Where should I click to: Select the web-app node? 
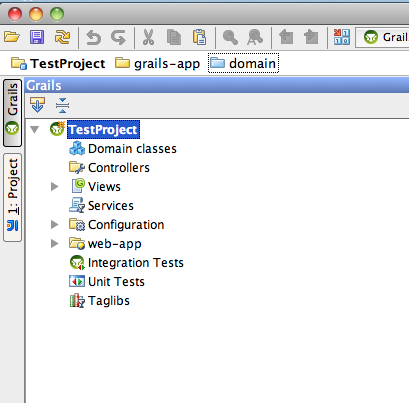click(x=115, y=244)
